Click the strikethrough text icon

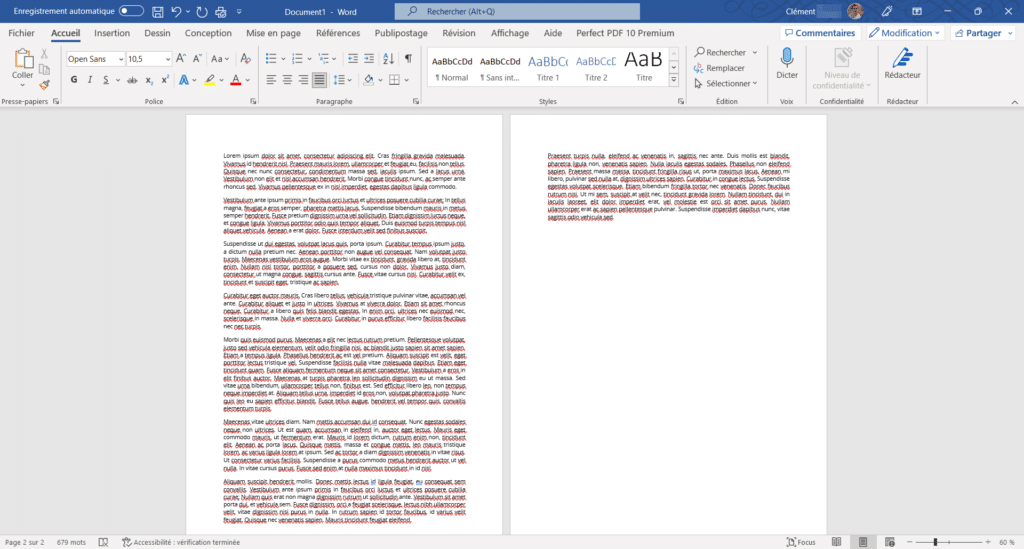129,80
